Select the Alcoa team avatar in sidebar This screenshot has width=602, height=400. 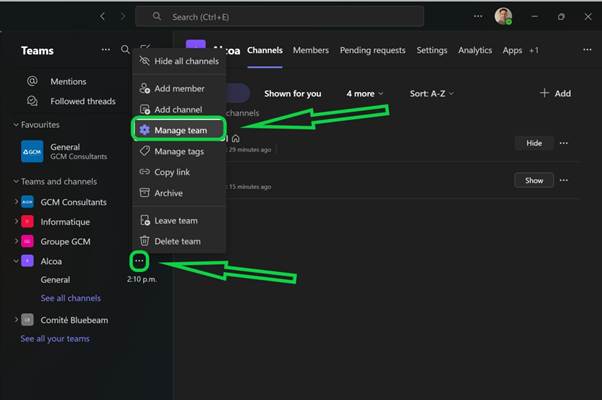coord(27,261)
